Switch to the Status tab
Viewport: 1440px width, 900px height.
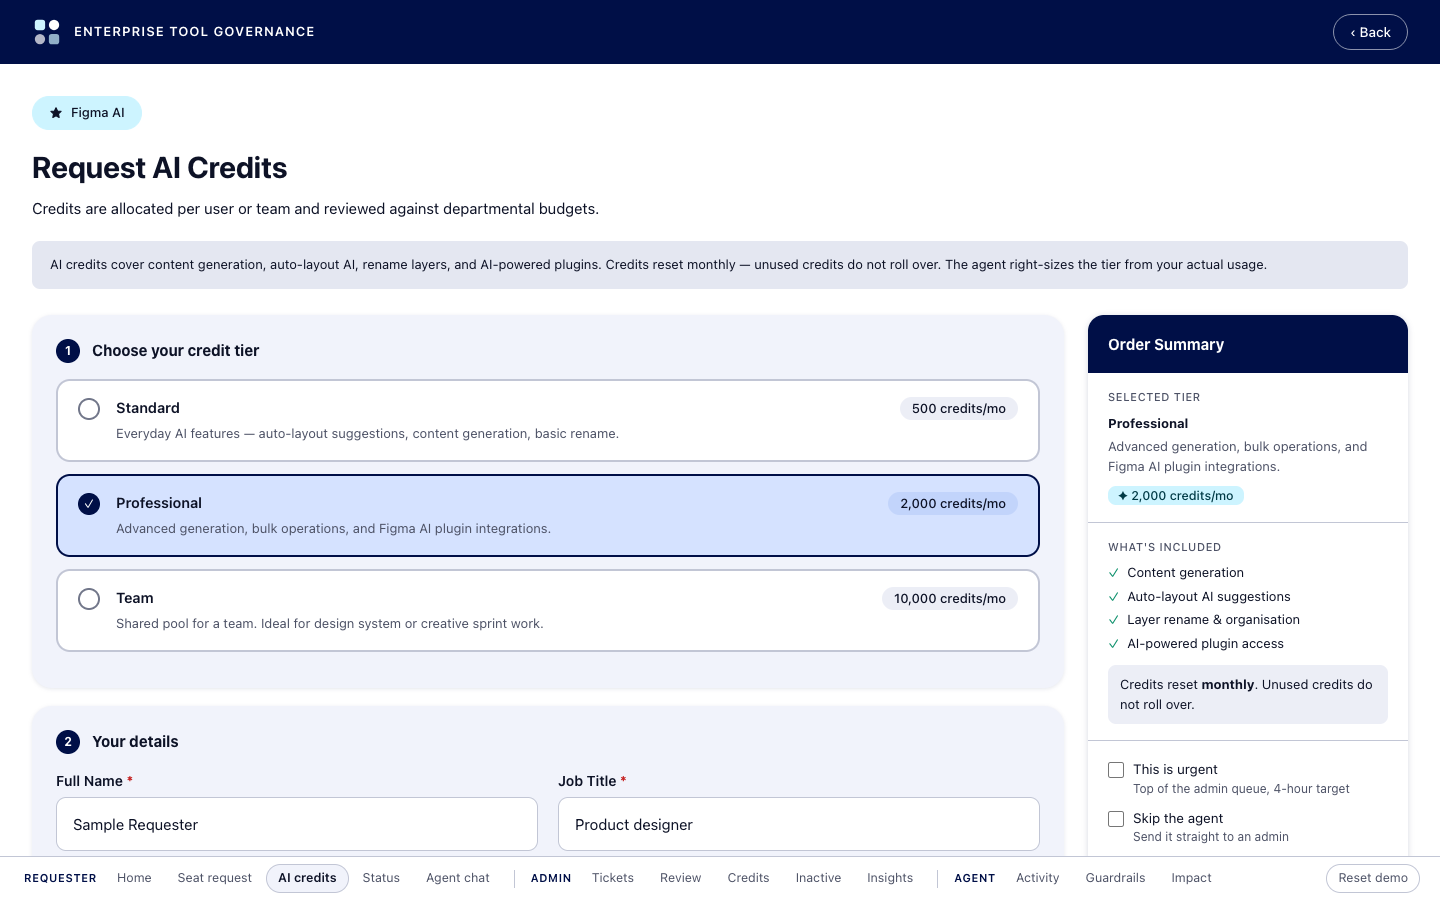click(x=381, y=878)
